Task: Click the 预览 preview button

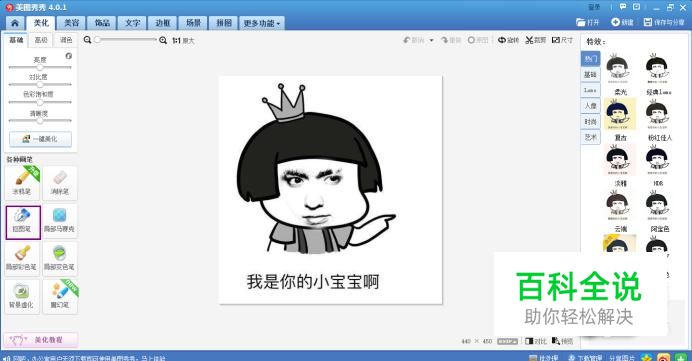Action: (562, 341)
